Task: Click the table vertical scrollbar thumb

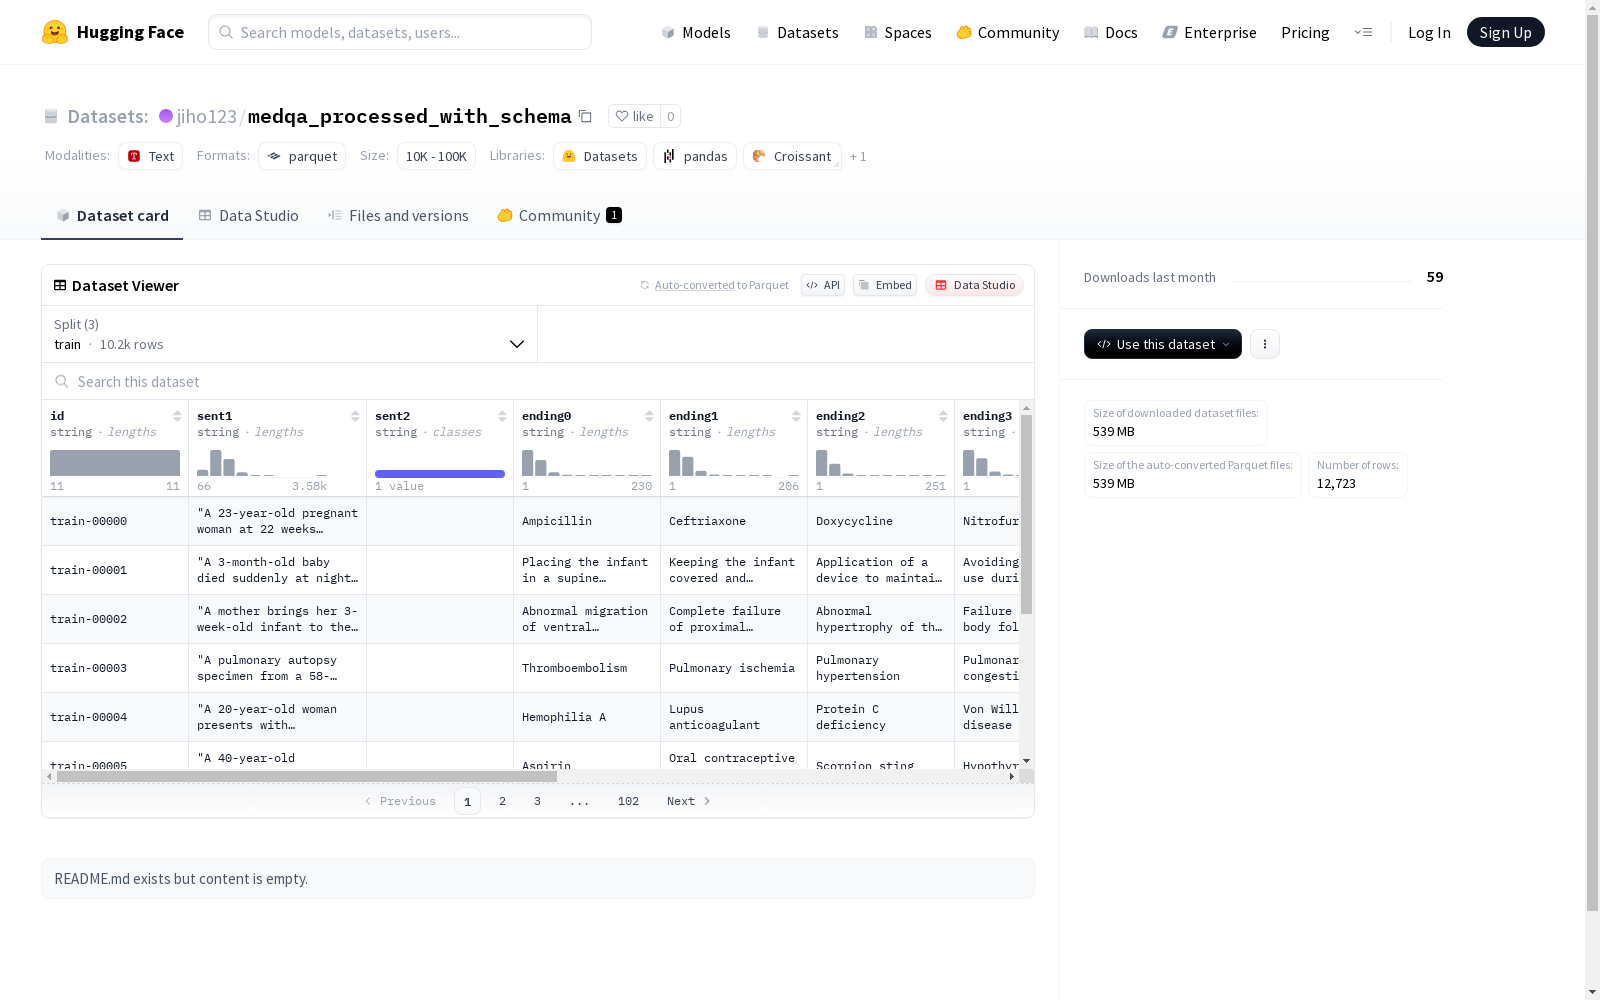Action: 1026,514
